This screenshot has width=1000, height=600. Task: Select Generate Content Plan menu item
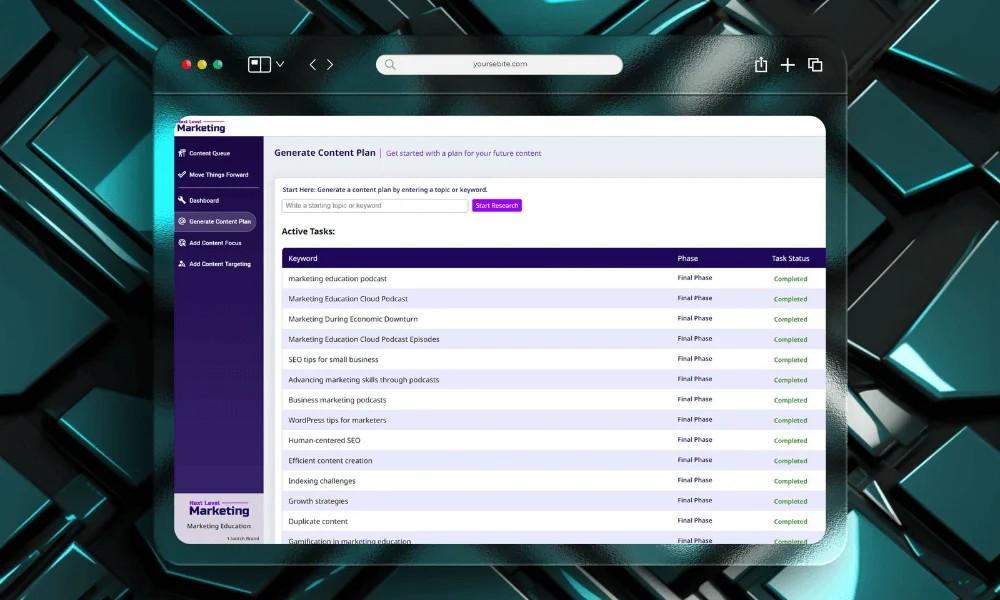pos(216,221)
